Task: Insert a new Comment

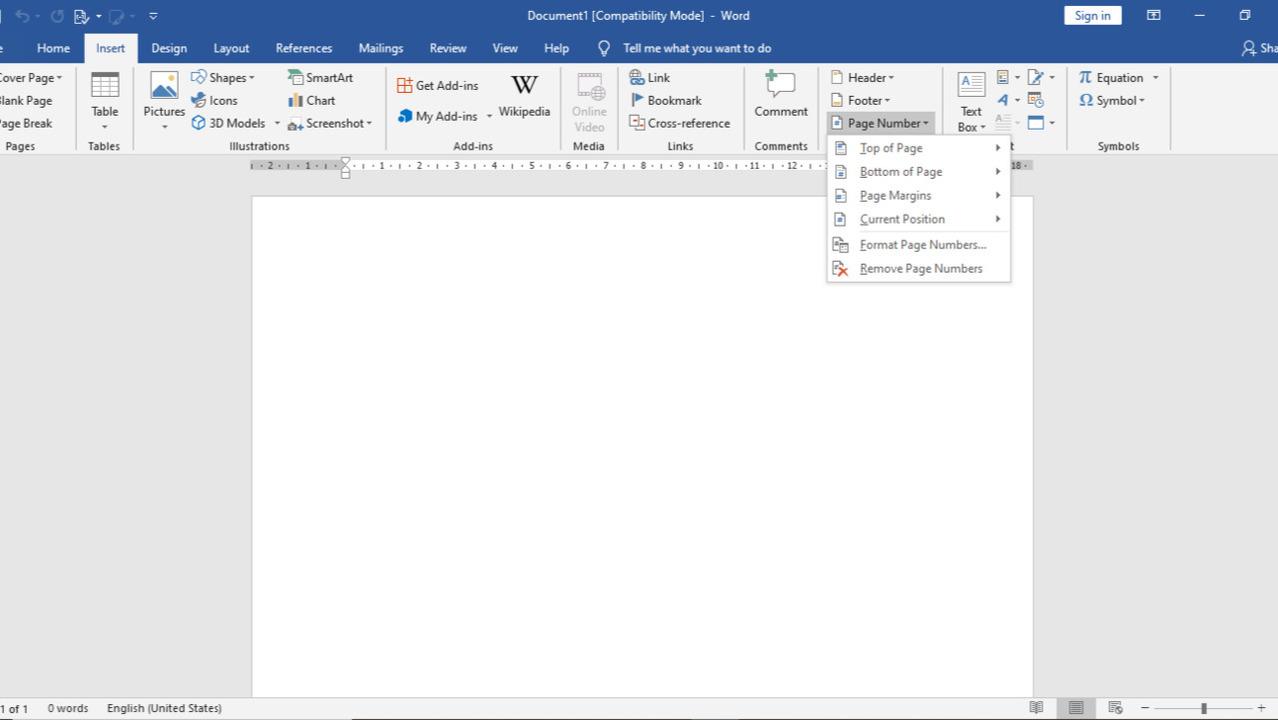Action: (x=780, y=96)
